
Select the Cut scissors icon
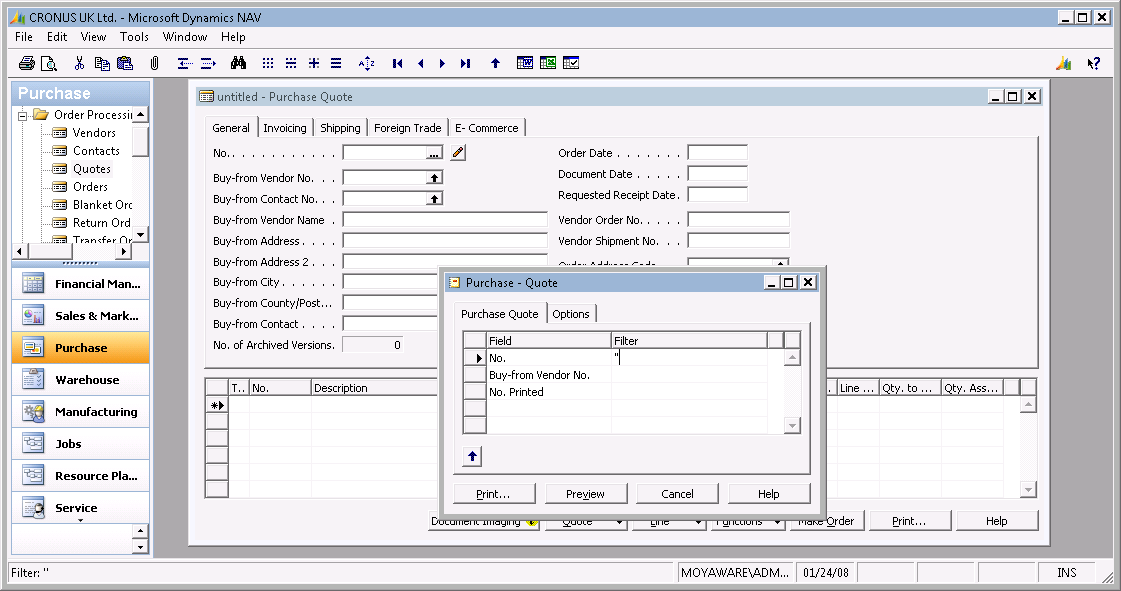pos(79,64)
